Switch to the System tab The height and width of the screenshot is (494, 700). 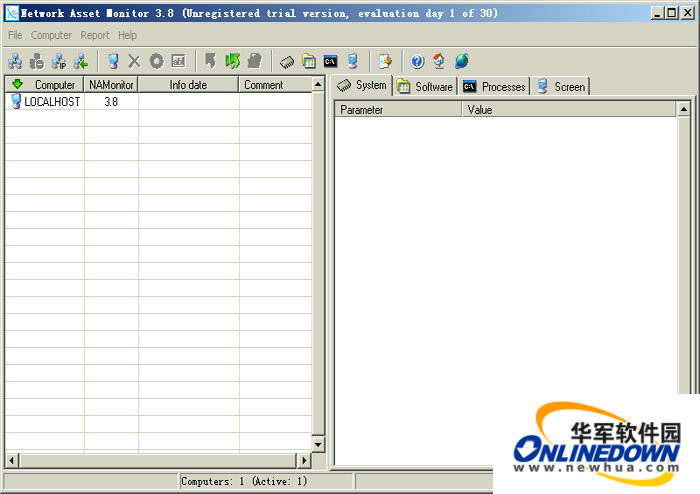point(362,85)
